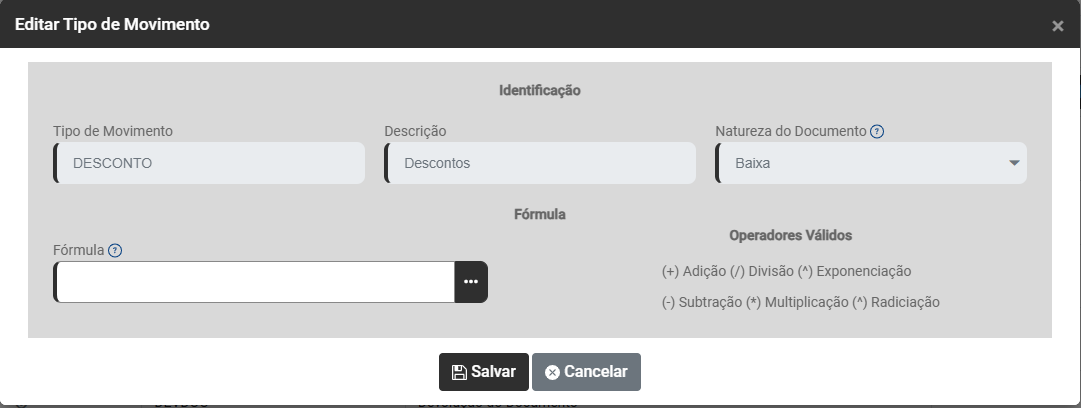Click the Operadores Válidos heading
Screen dimensions: 1081x408
(x=790, y=235)
